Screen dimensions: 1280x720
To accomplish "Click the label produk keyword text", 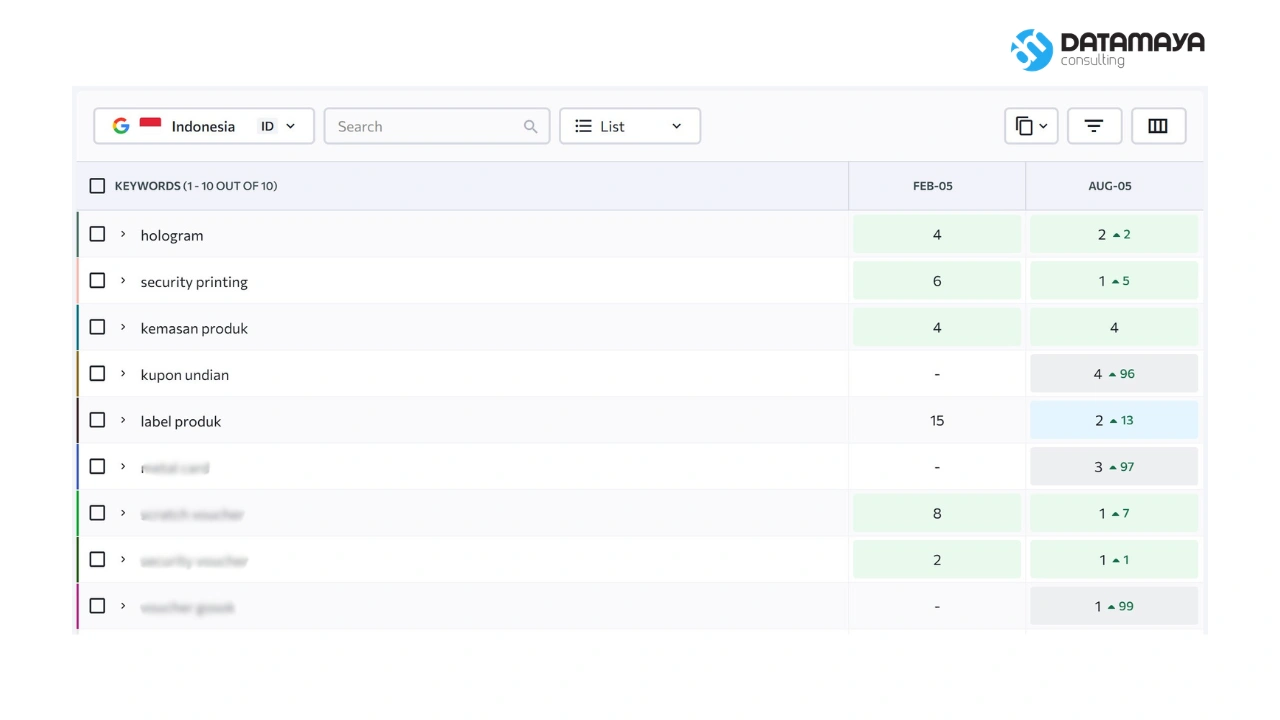I will coord(181,421).
